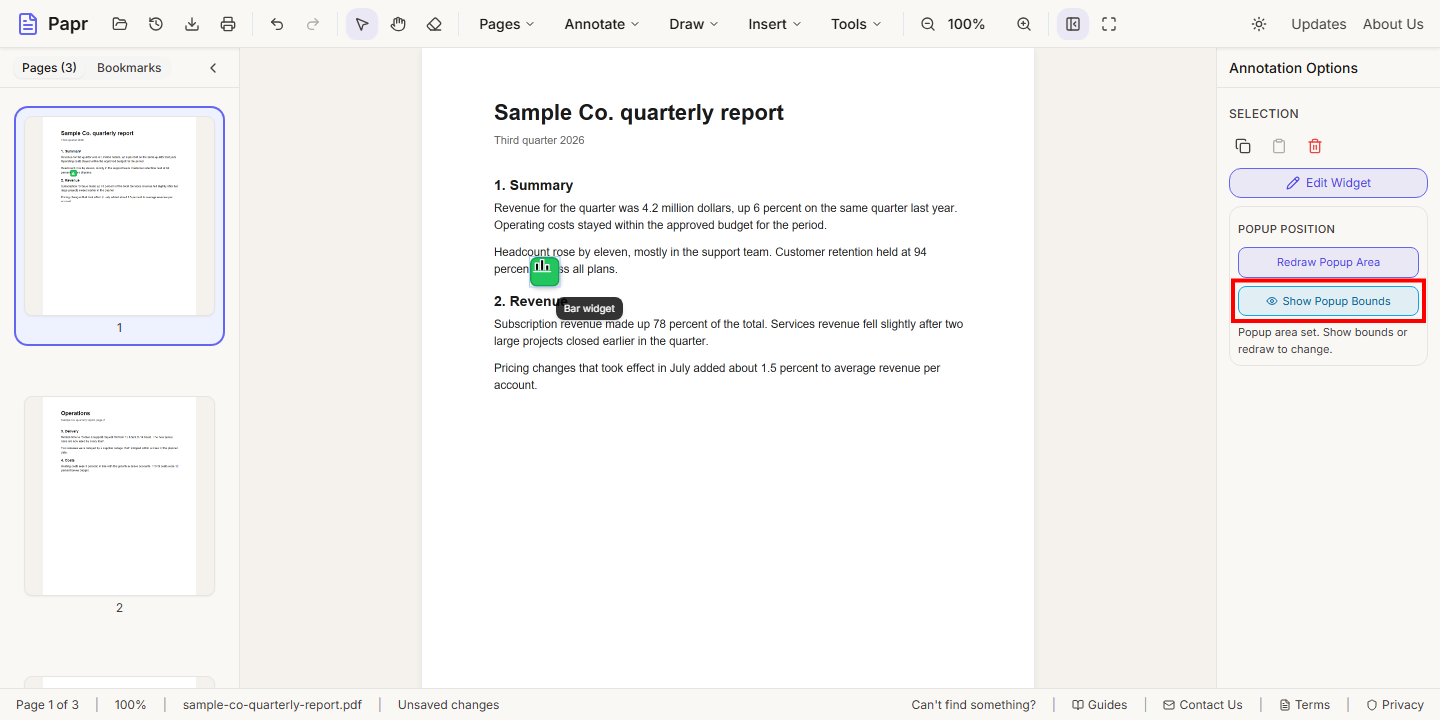Click Redraw Popup Area
Image resolution: width=1440 pixels, height=720 pixels.
click(x=1328, y=262)
